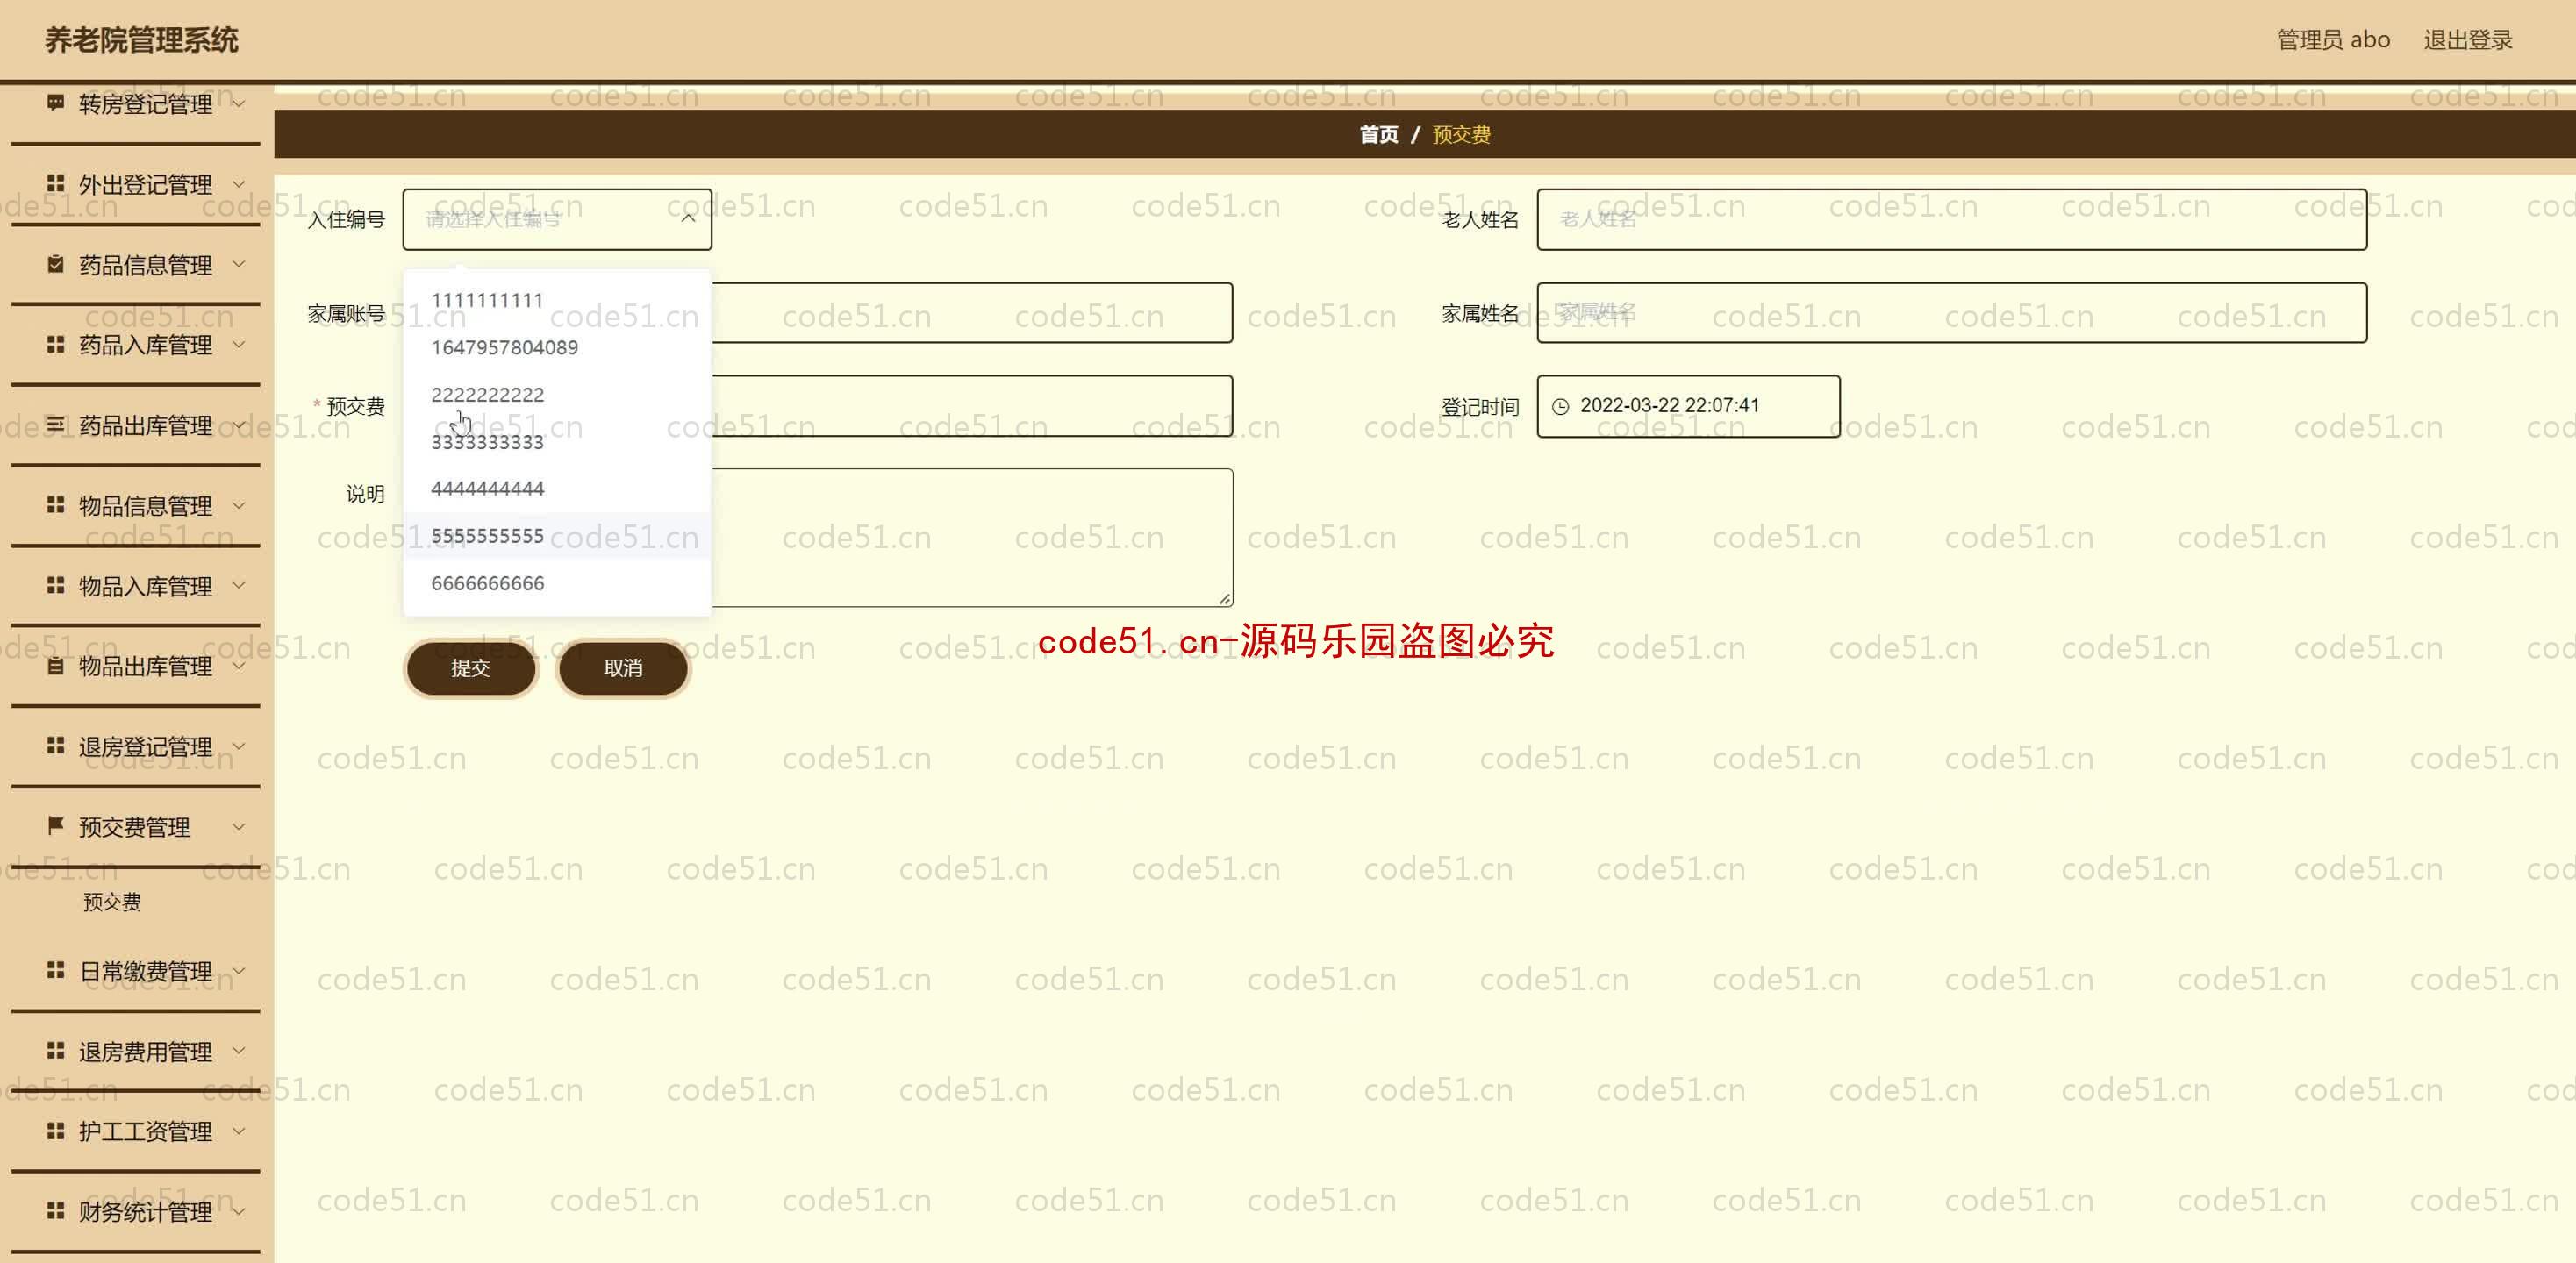Expand the 药品入库管理 chevron
Screen dimensions: 2576x1263
point(239,344)
